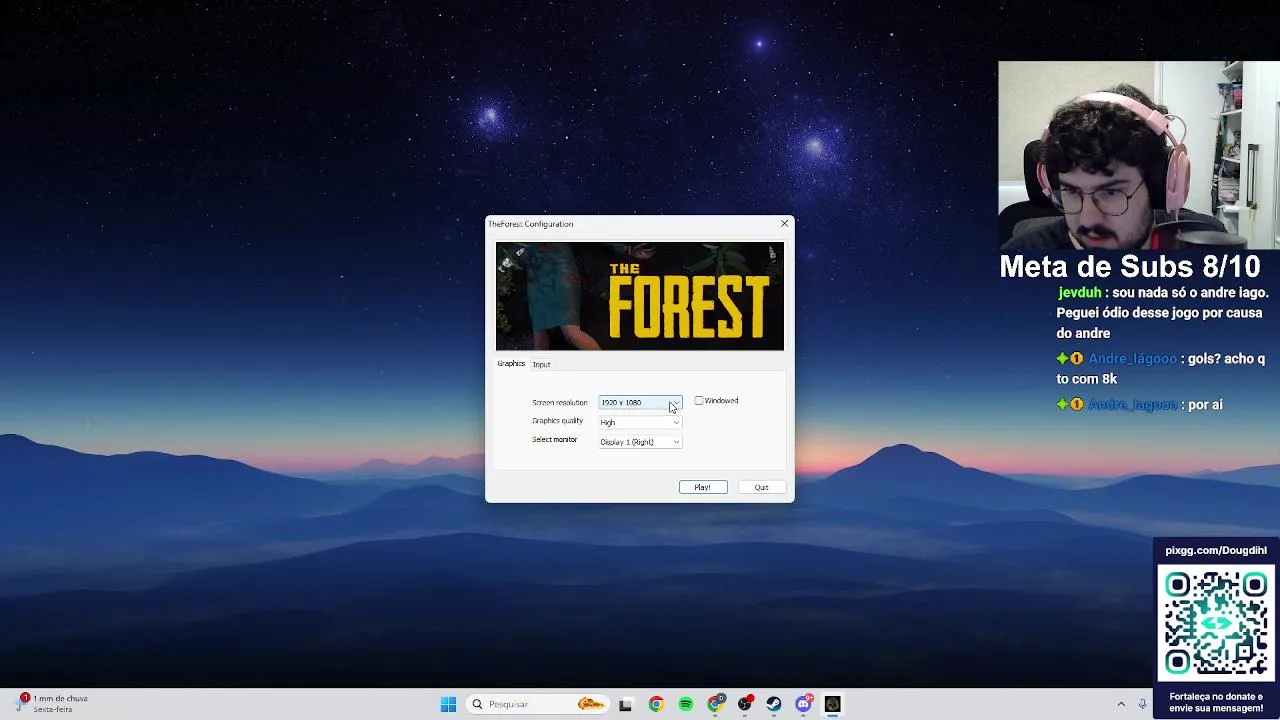Screen dimensions: 1280x720
Task: Click The Forest taskbar icon
Action: pyautogui.click(x=833, y=704)
